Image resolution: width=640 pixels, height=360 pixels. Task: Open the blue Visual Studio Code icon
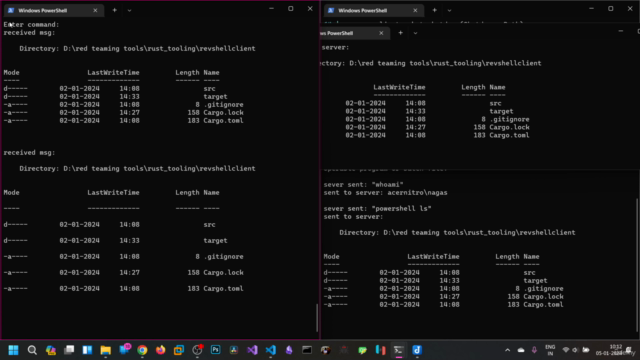click(x=271, y=350)
